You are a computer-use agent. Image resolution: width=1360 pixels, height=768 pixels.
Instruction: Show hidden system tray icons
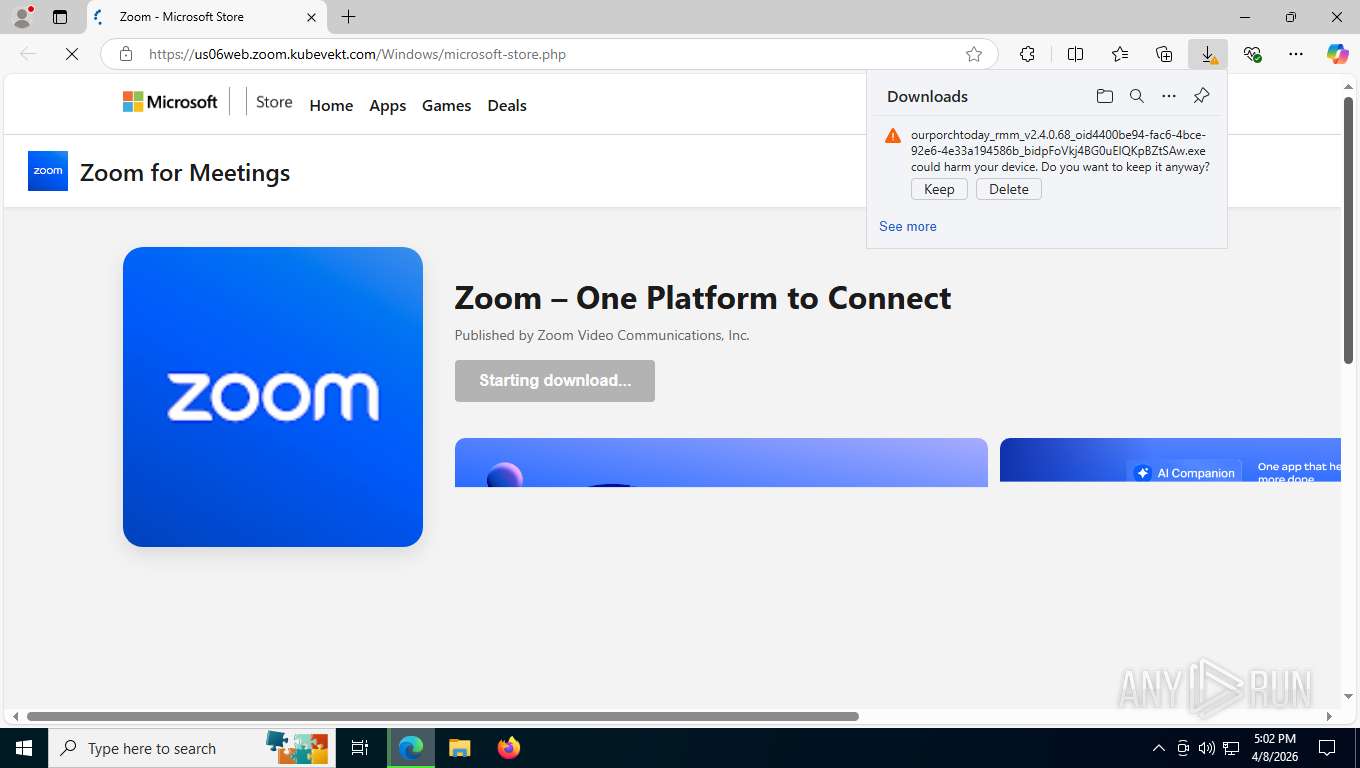point(1159,748)
